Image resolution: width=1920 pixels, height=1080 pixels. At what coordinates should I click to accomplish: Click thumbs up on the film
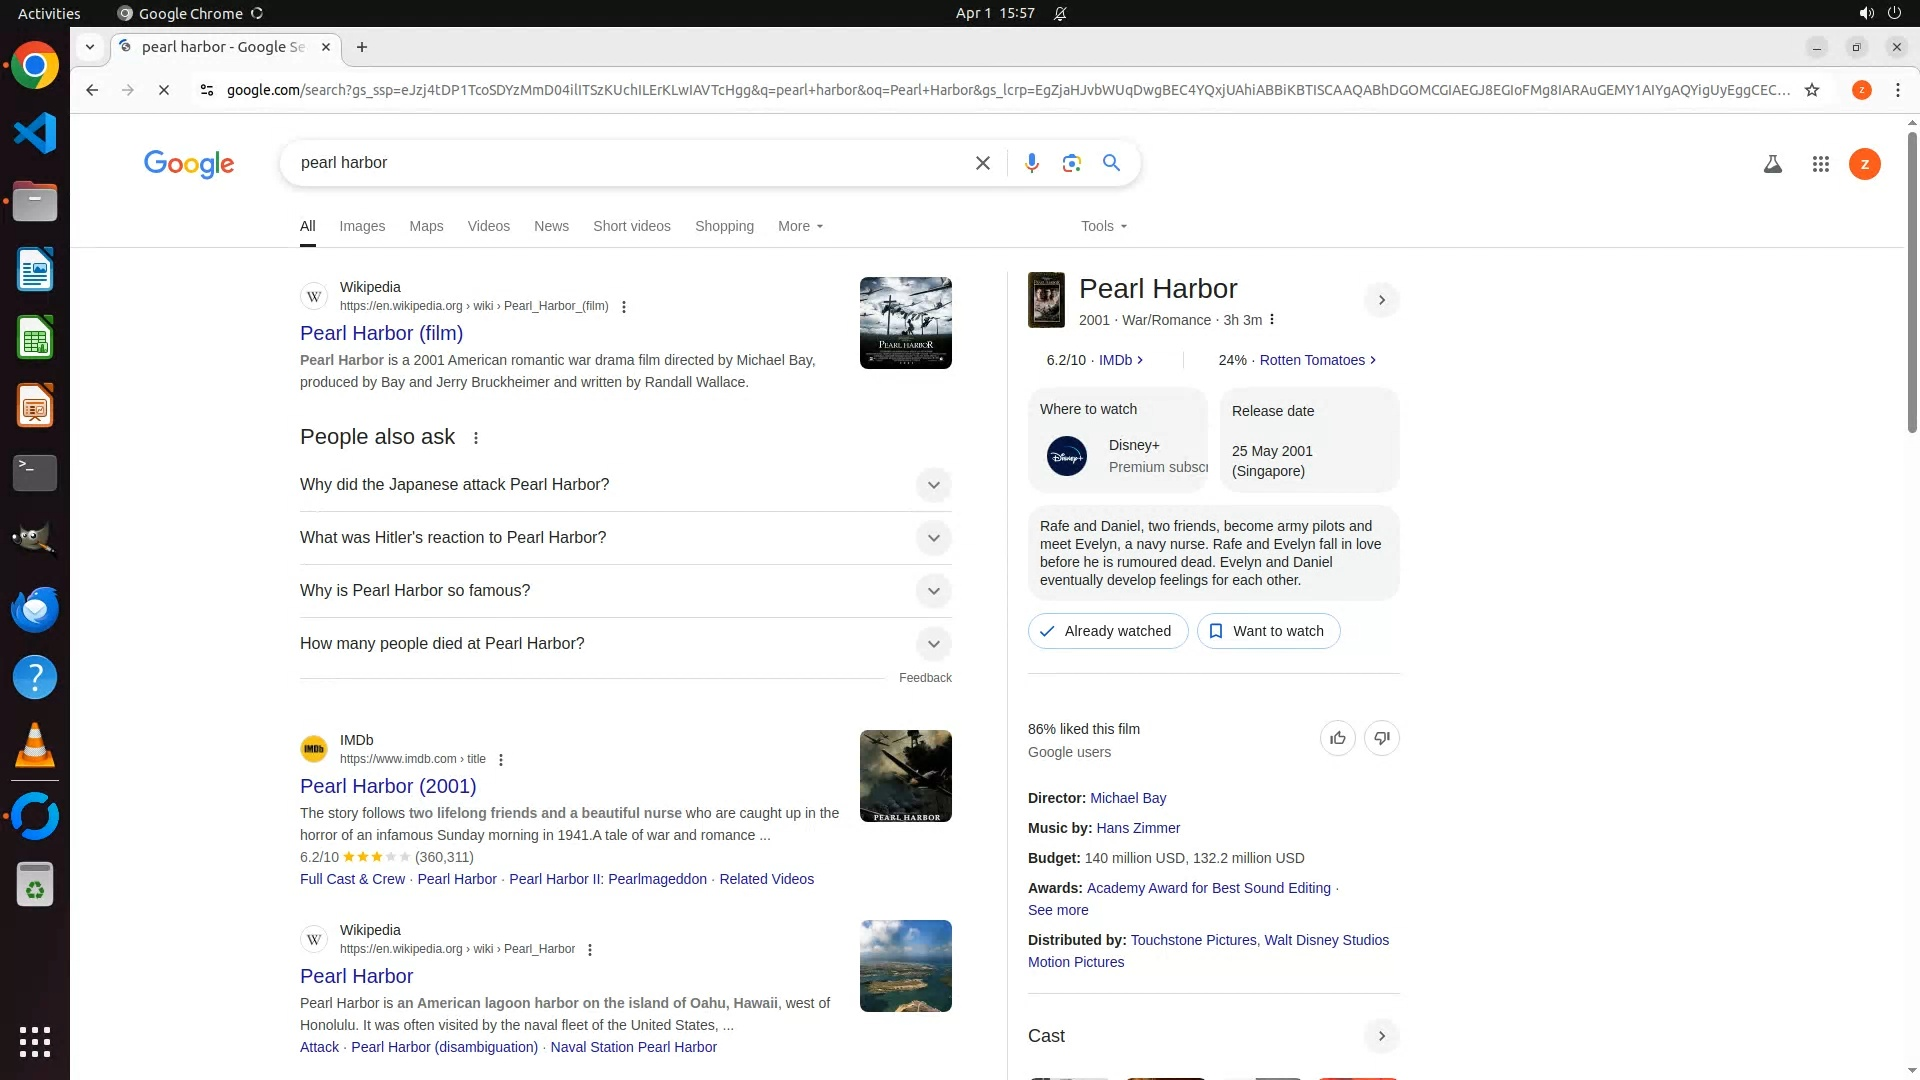point(1337,738)
